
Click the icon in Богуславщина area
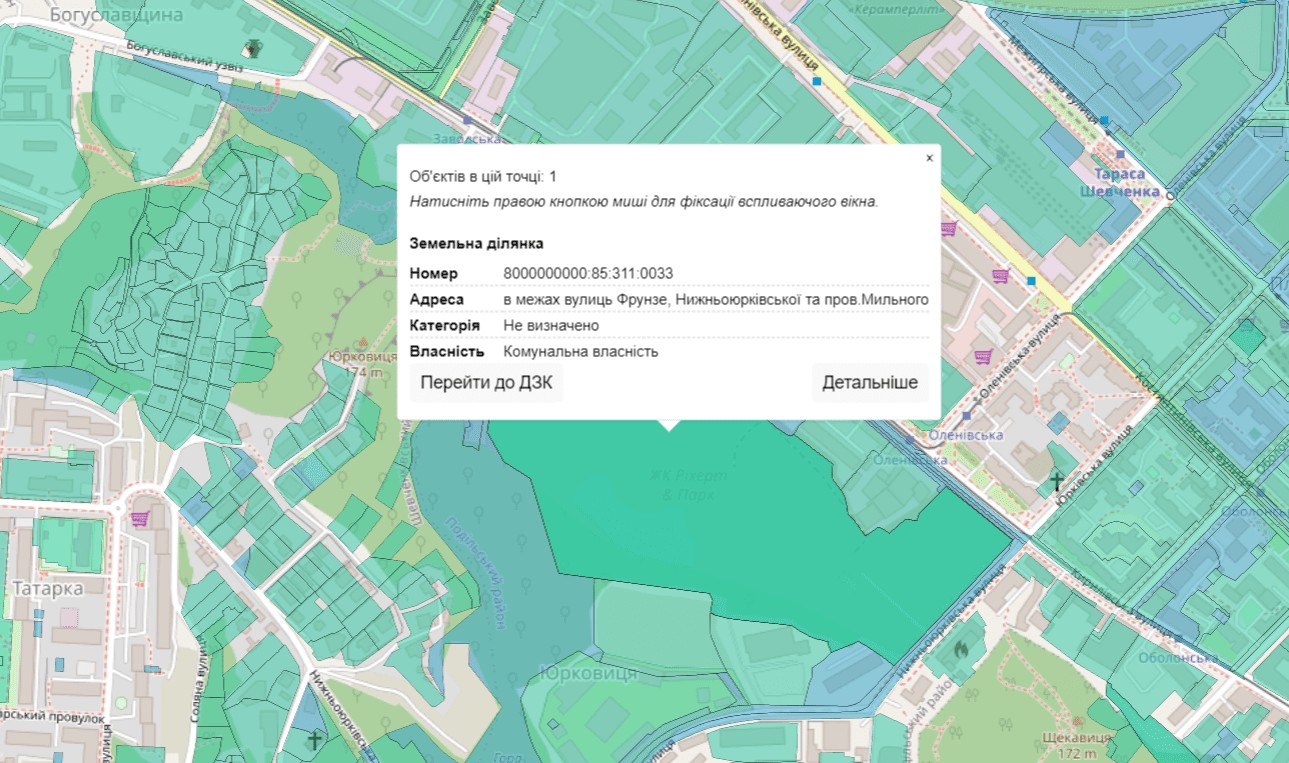tap(254, 47)
